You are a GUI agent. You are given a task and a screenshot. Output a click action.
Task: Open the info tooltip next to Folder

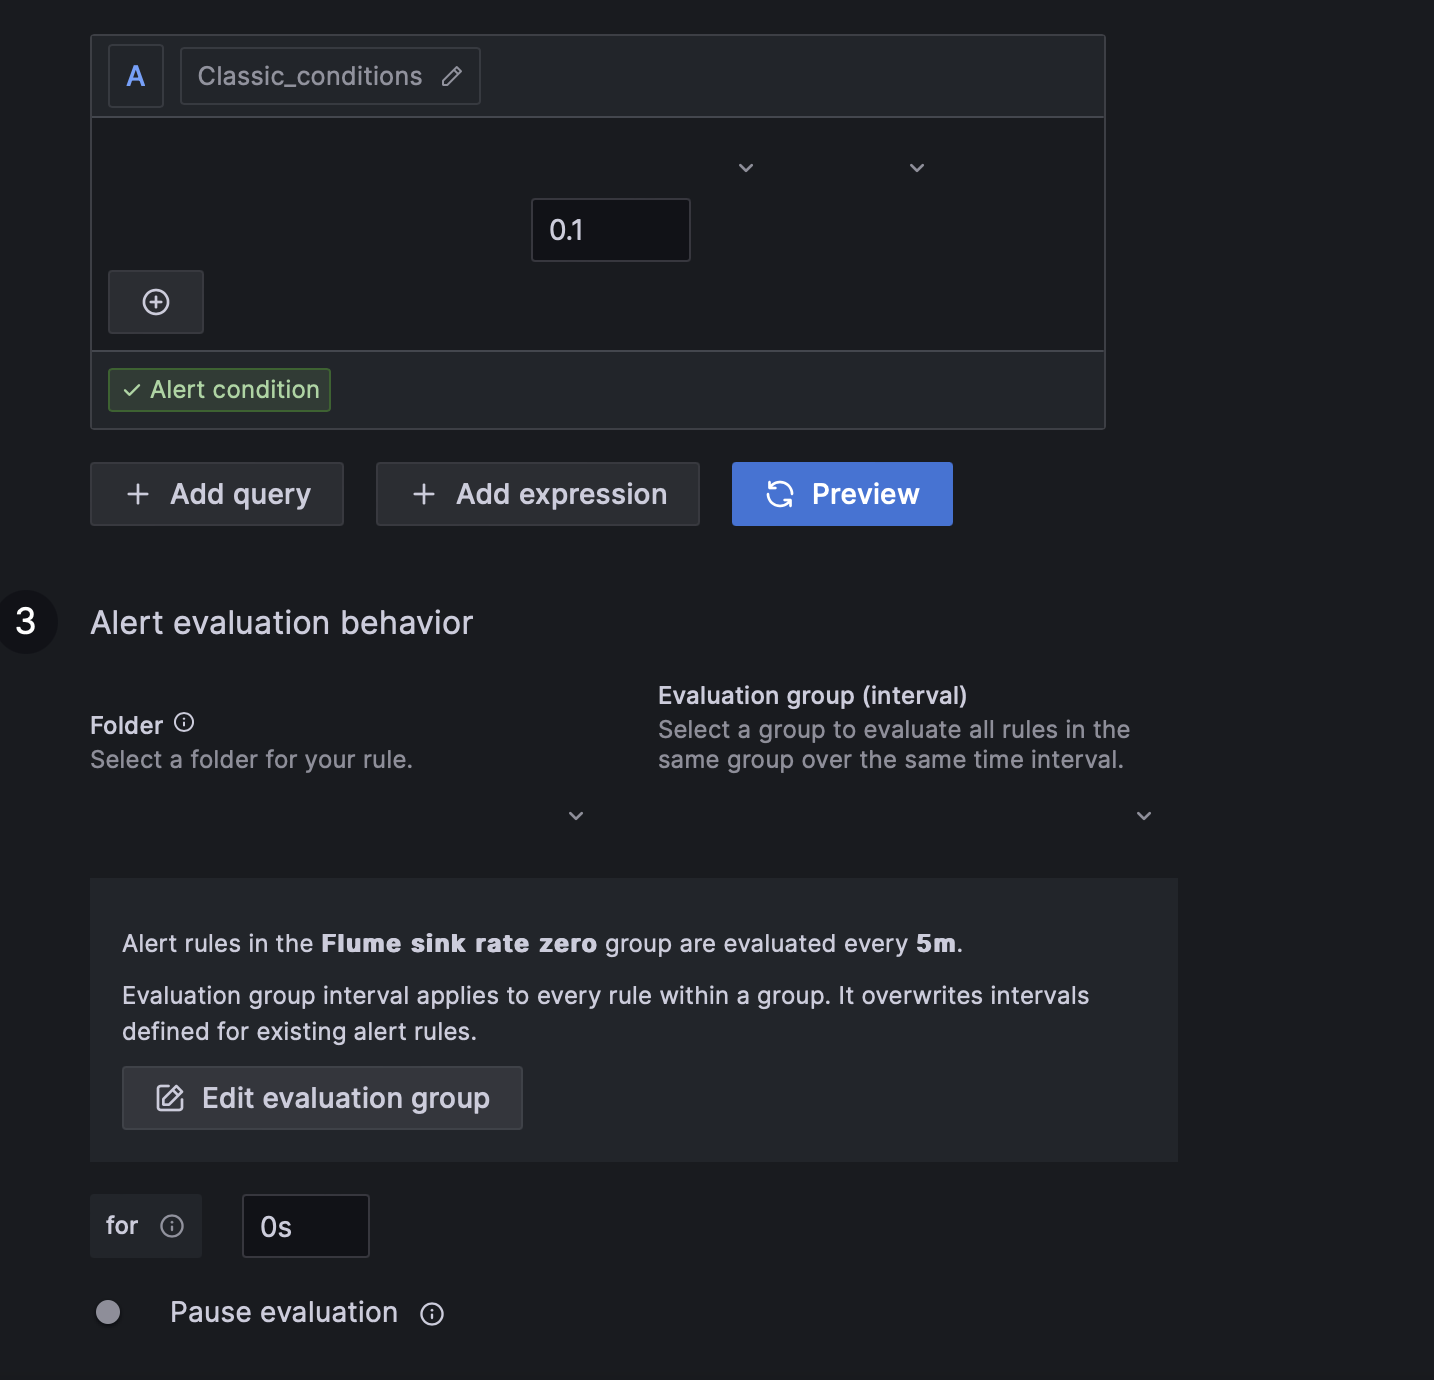(x=184, y=723)
